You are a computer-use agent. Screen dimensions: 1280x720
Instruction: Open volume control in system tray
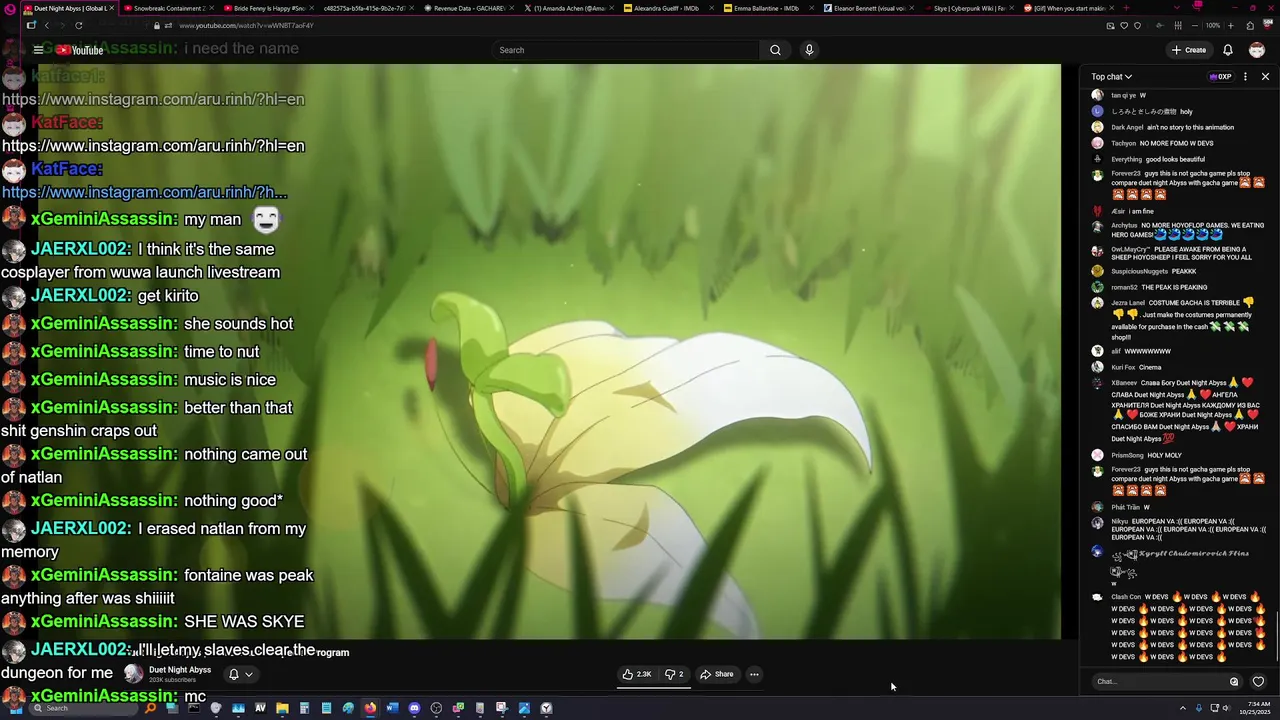[x=1228, y=708]
